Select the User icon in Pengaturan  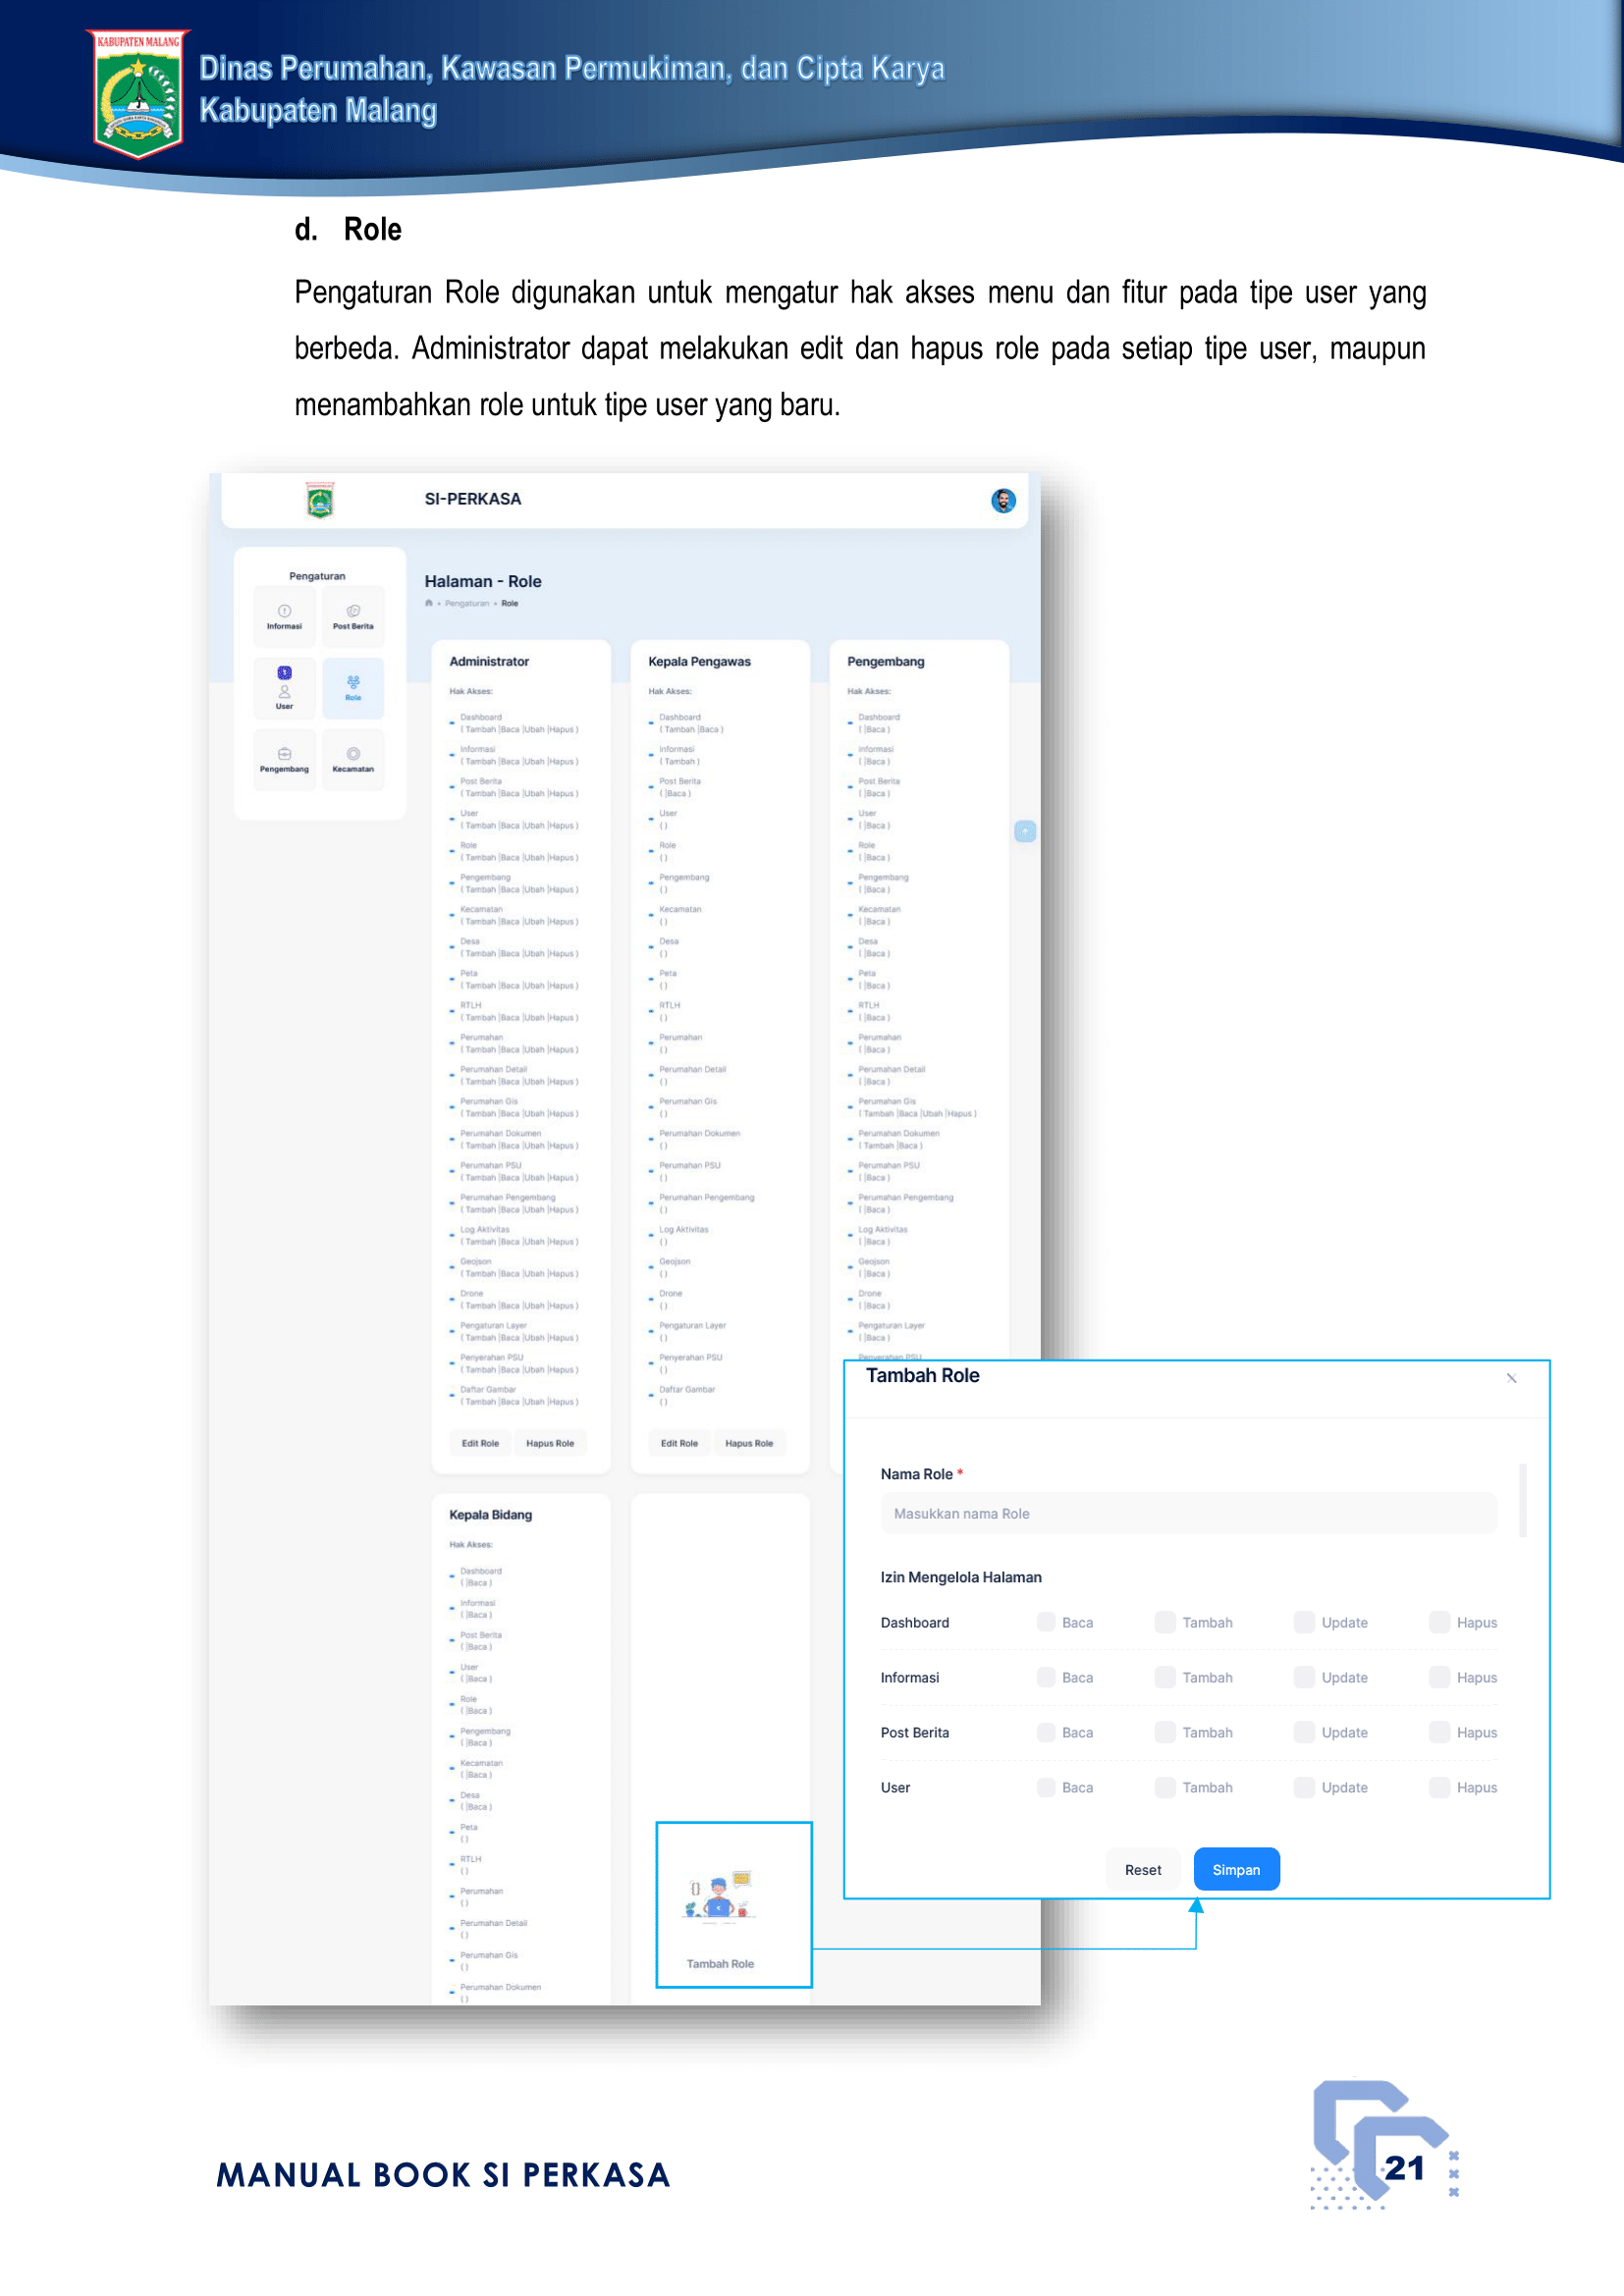(284, 690)
